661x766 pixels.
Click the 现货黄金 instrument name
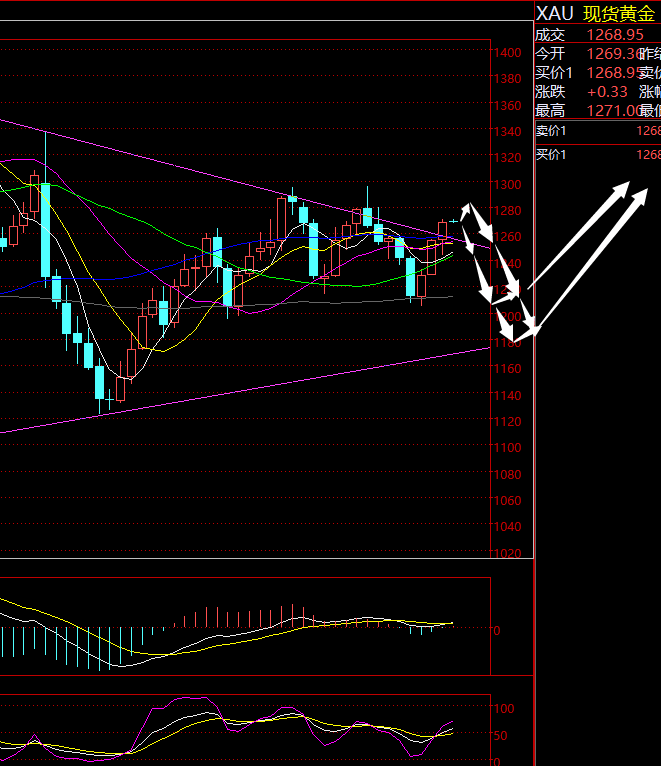(x=618, y=14)
